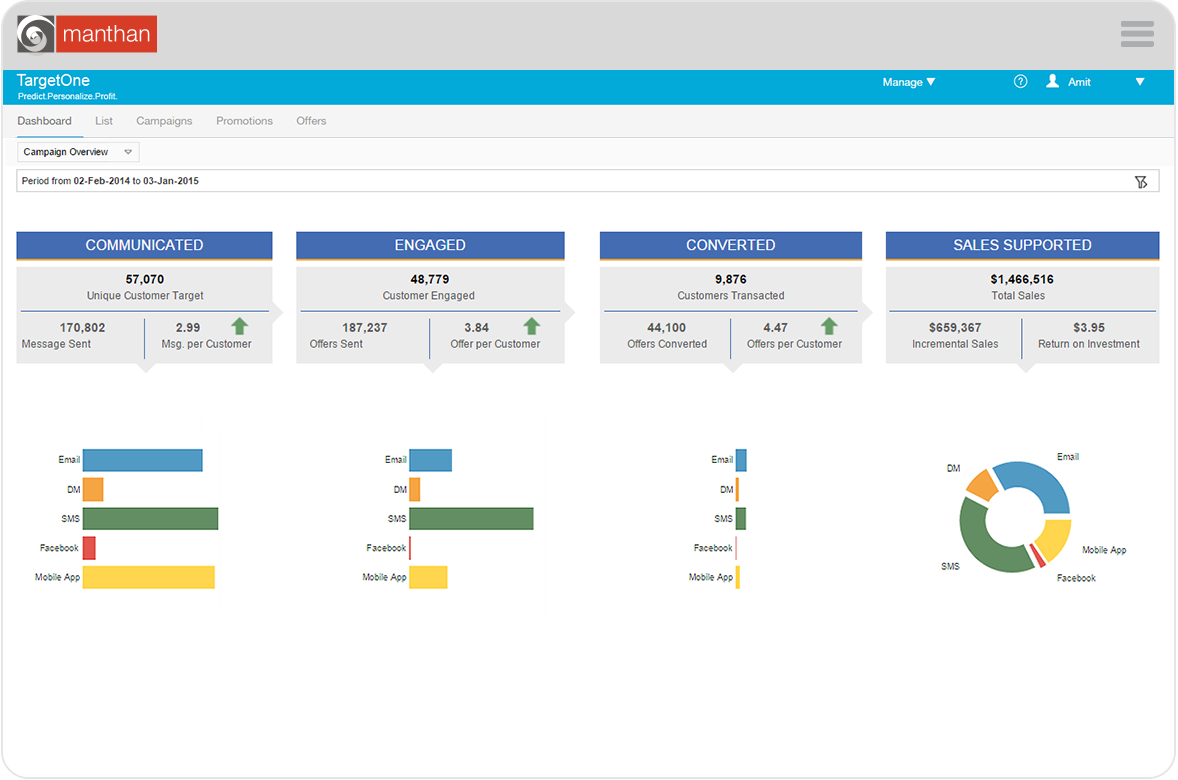Image resolution: width=1178 pixels, height=780 pixels.
Task: Click the SALES SUPPORTED header banner
Action: [1022, 245]
